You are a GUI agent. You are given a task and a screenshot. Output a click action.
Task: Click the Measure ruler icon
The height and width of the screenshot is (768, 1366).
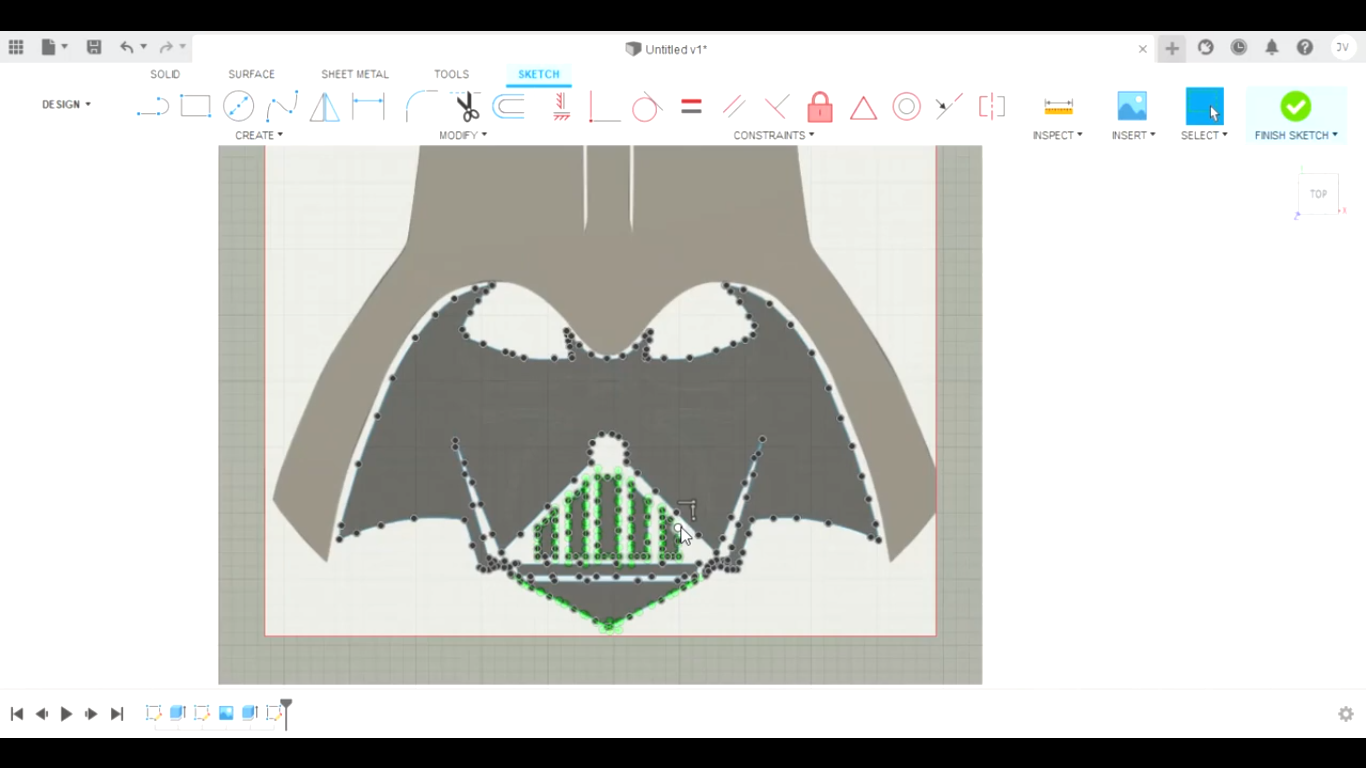pos(1058,106)
